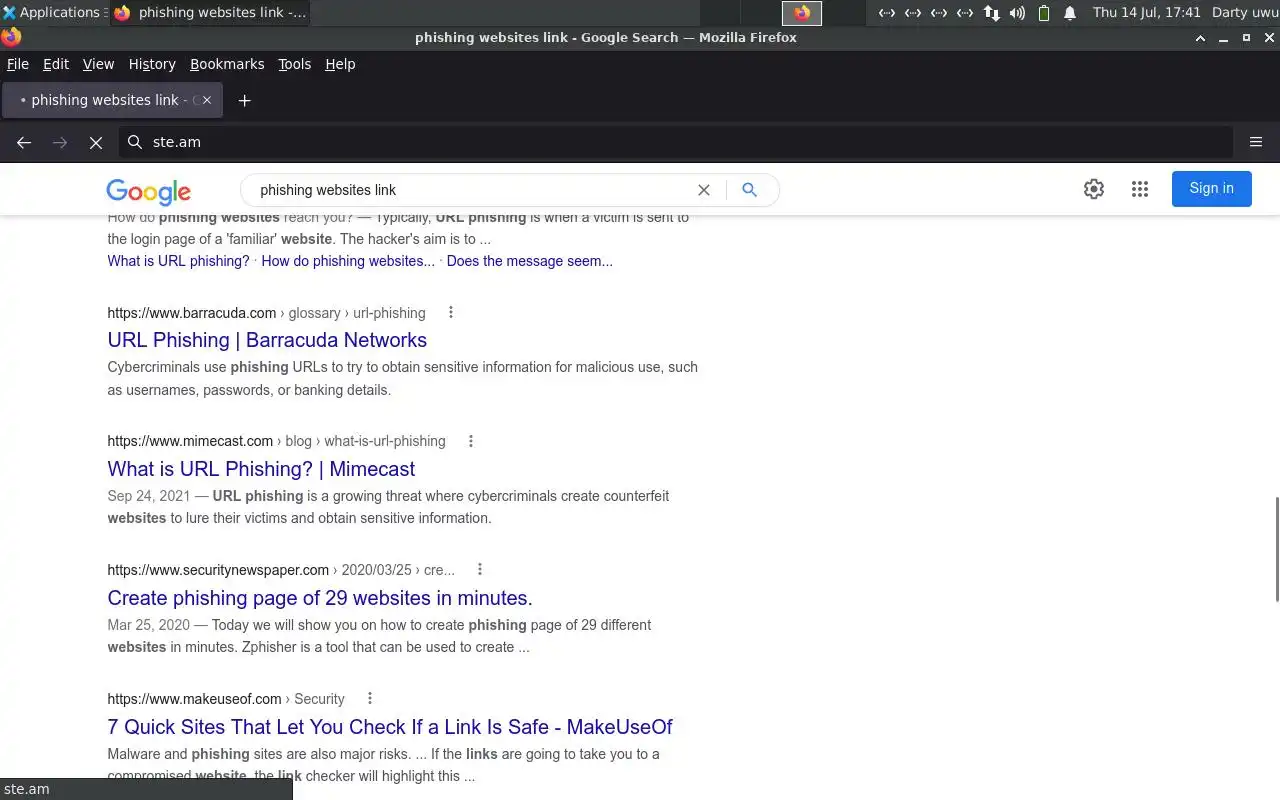Open the Bookmarks menu
1280x800 pixels.
pos(227,64)
